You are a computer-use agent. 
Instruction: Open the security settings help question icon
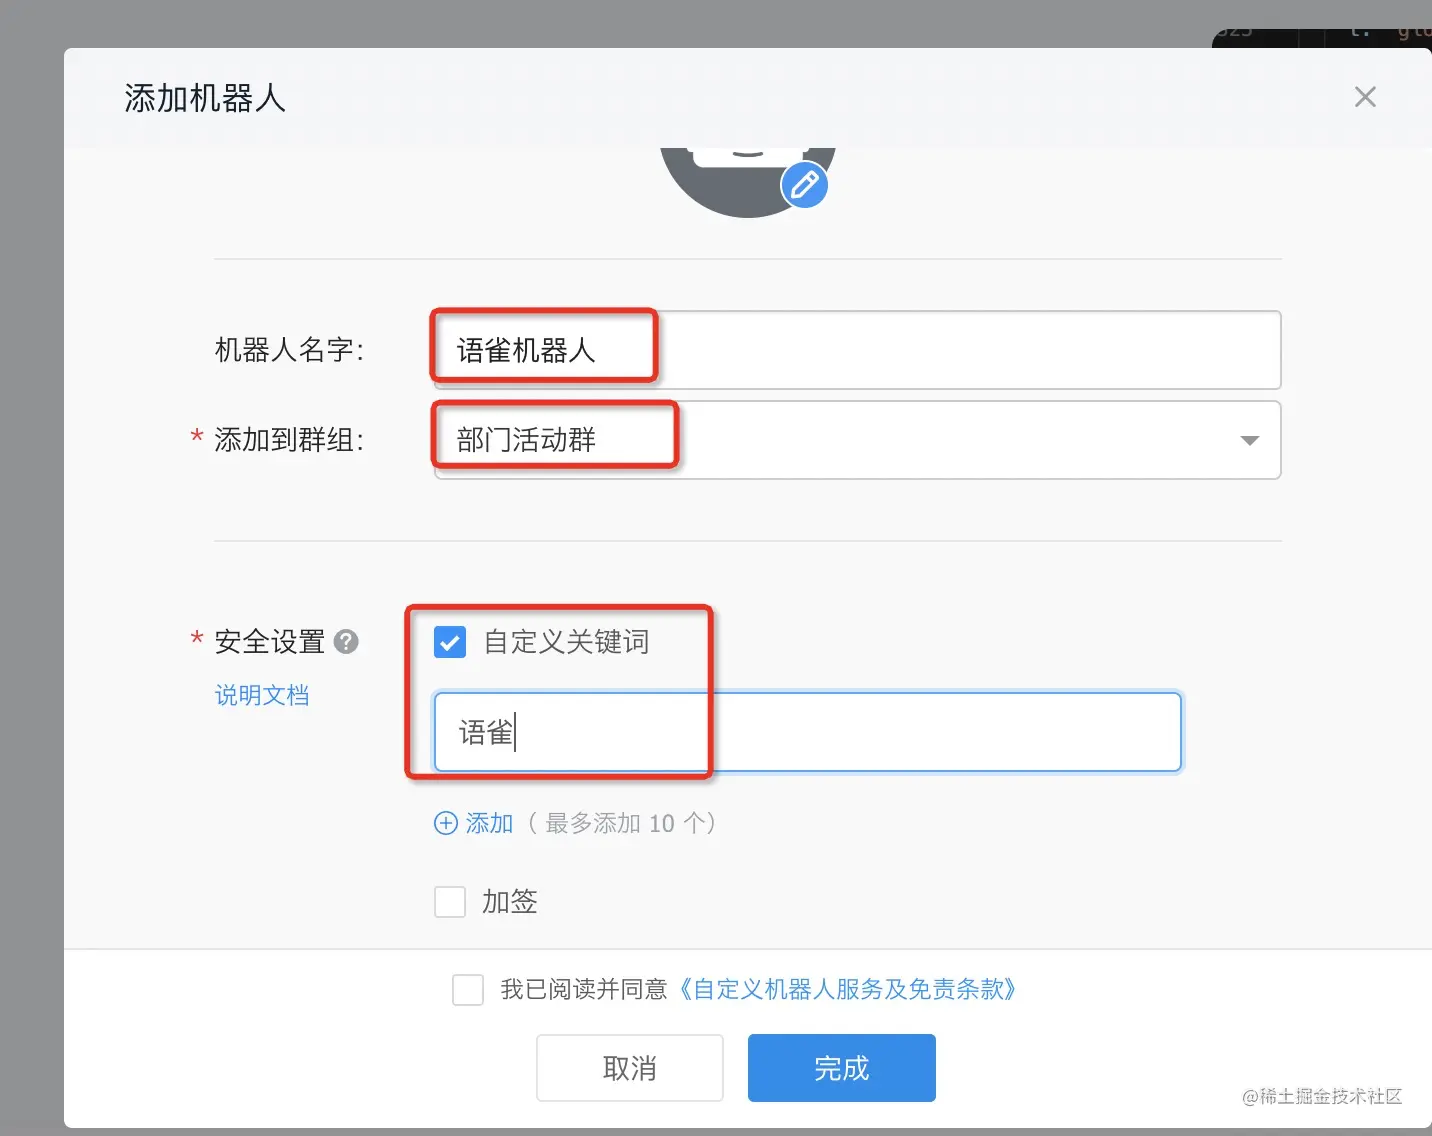346,642
